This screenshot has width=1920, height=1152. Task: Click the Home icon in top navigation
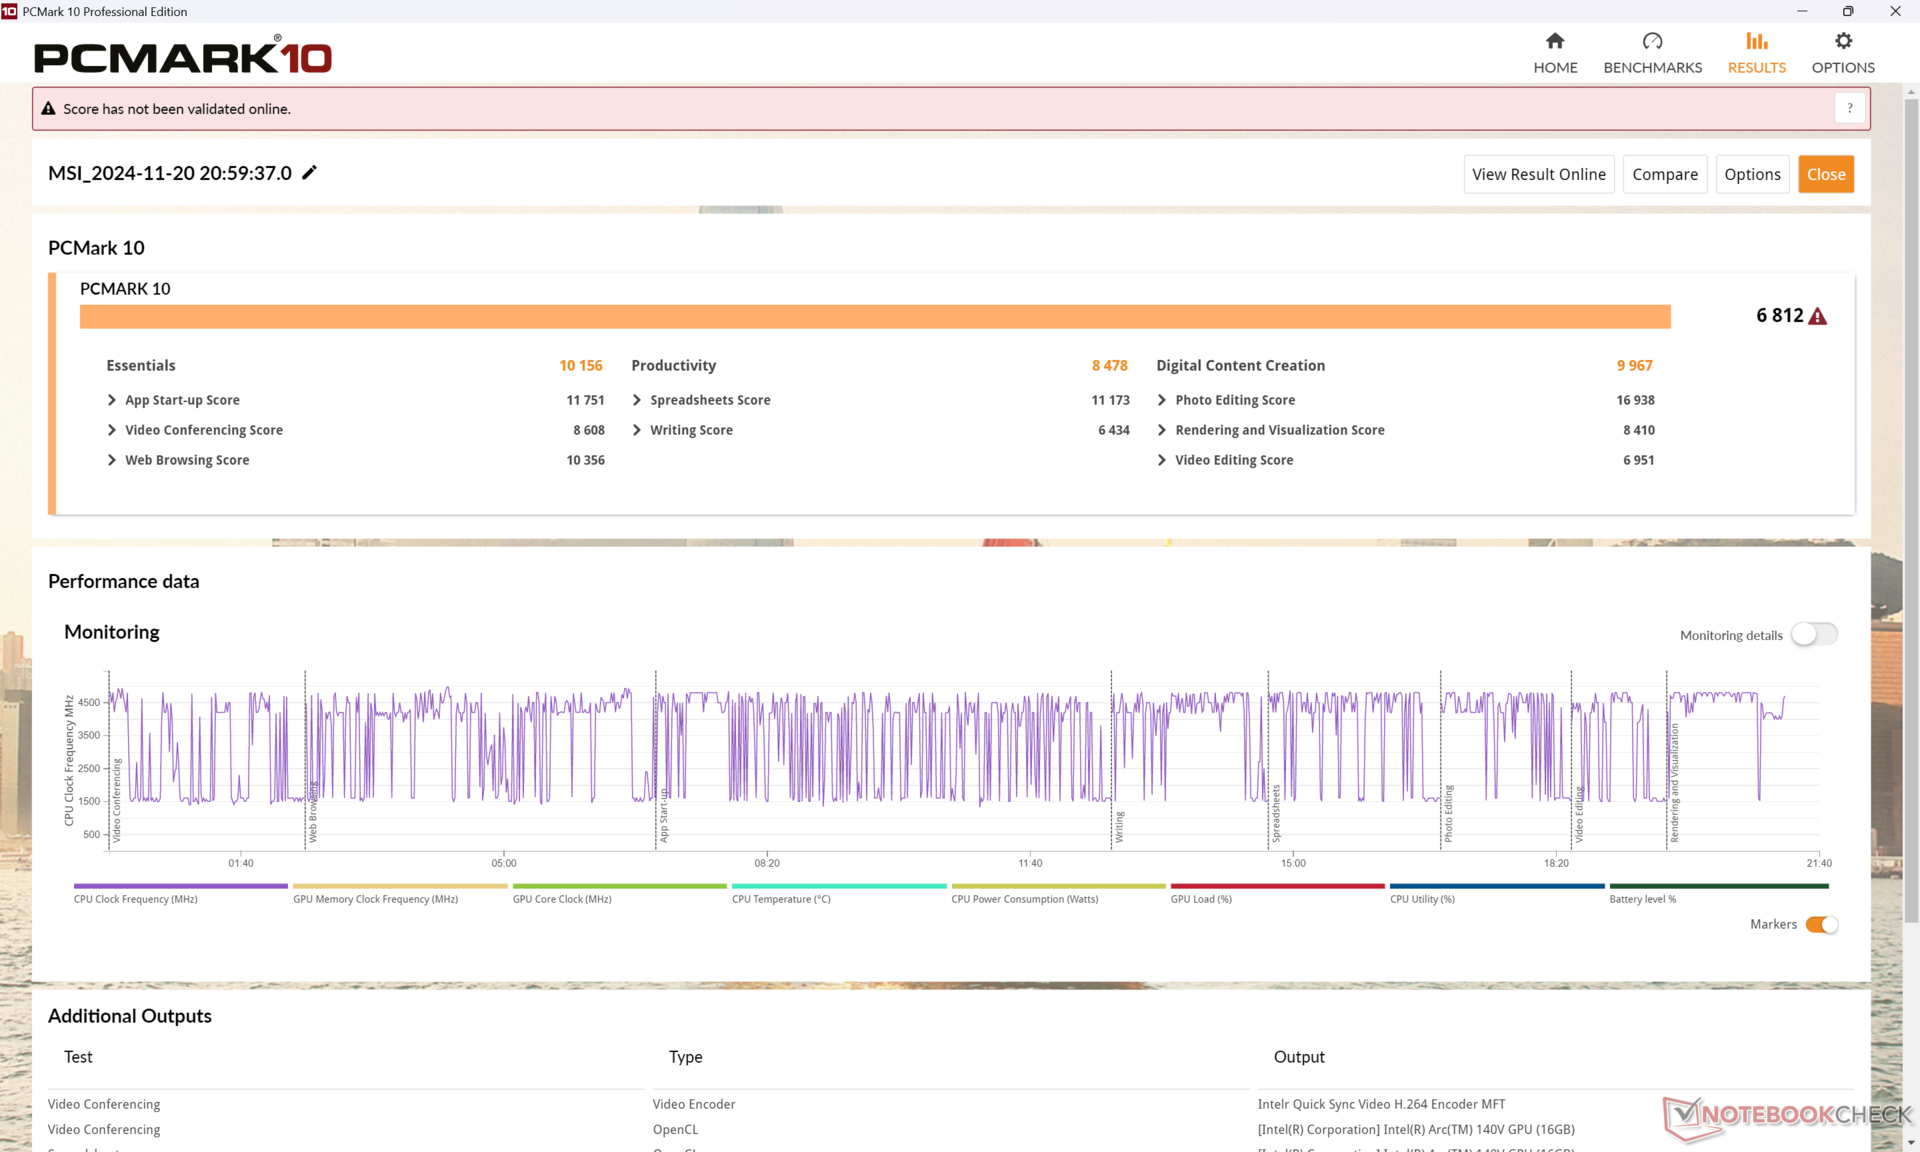(x=1554, y=41)
